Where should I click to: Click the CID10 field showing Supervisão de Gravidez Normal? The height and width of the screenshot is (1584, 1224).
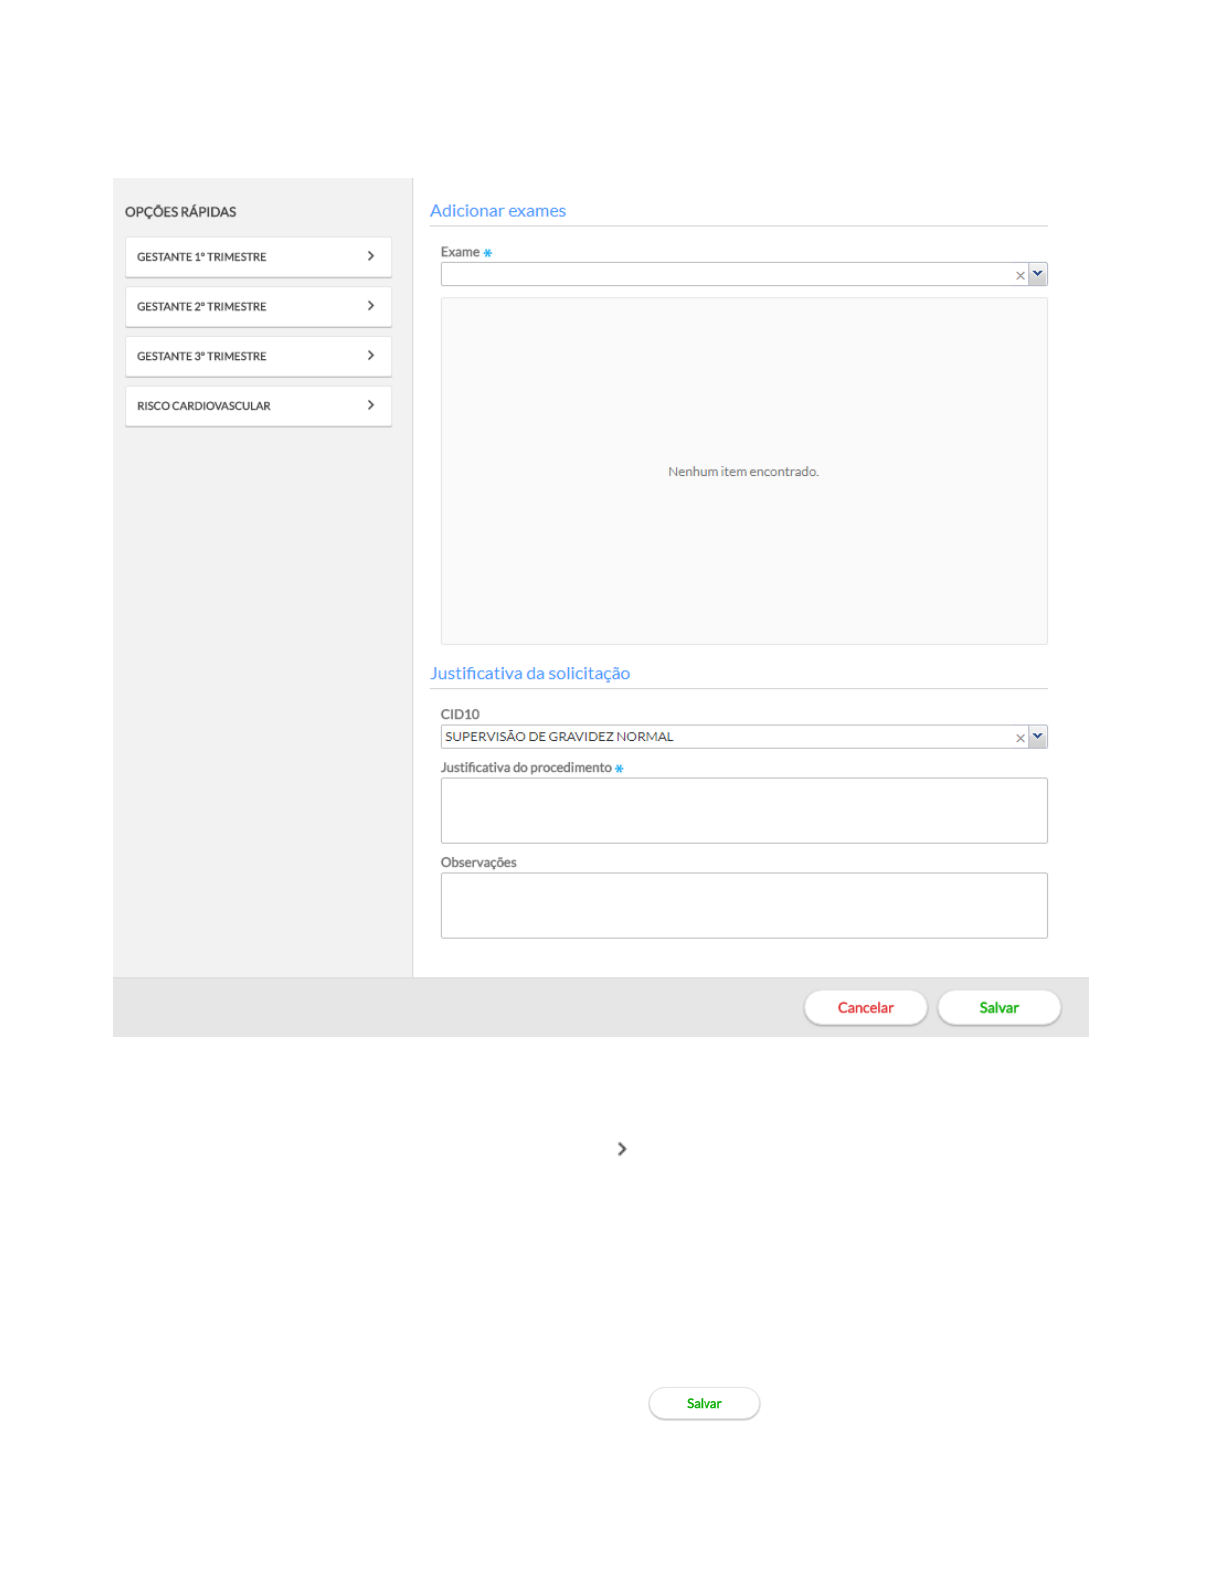[x=725, y=737]
